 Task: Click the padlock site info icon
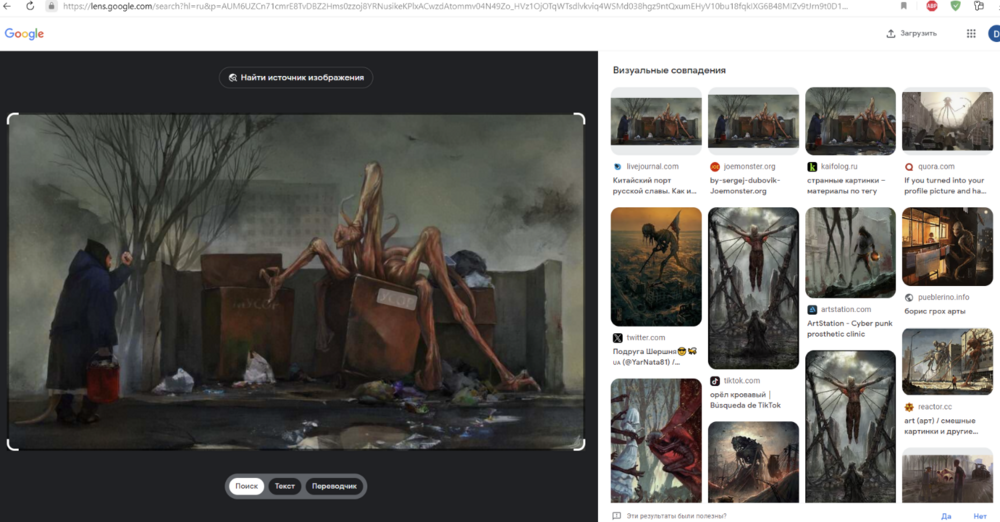click(52, 6)
